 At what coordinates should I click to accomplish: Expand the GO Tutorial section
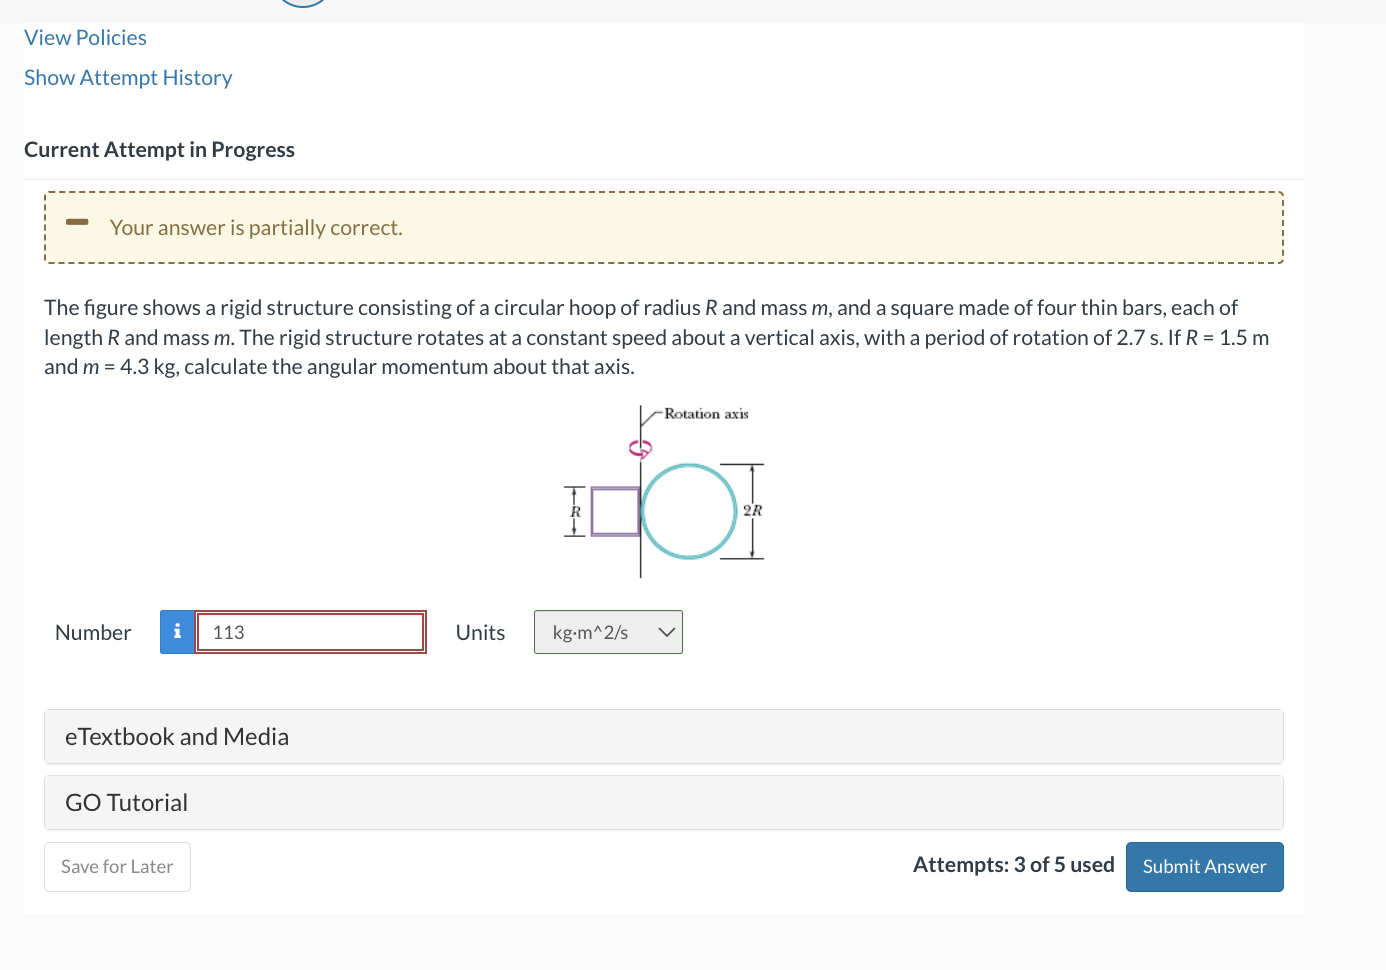664,802
